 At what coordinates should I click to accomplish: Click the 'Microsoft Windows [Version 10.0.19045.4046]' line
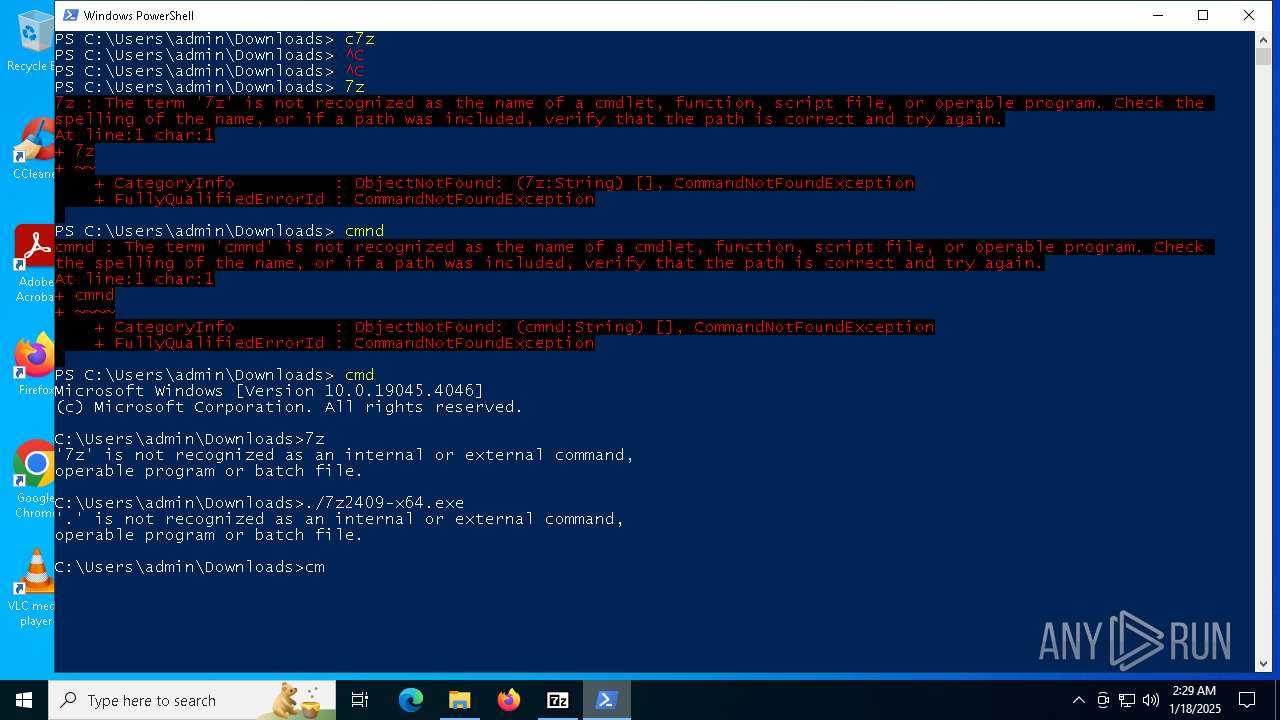[269, 391]
